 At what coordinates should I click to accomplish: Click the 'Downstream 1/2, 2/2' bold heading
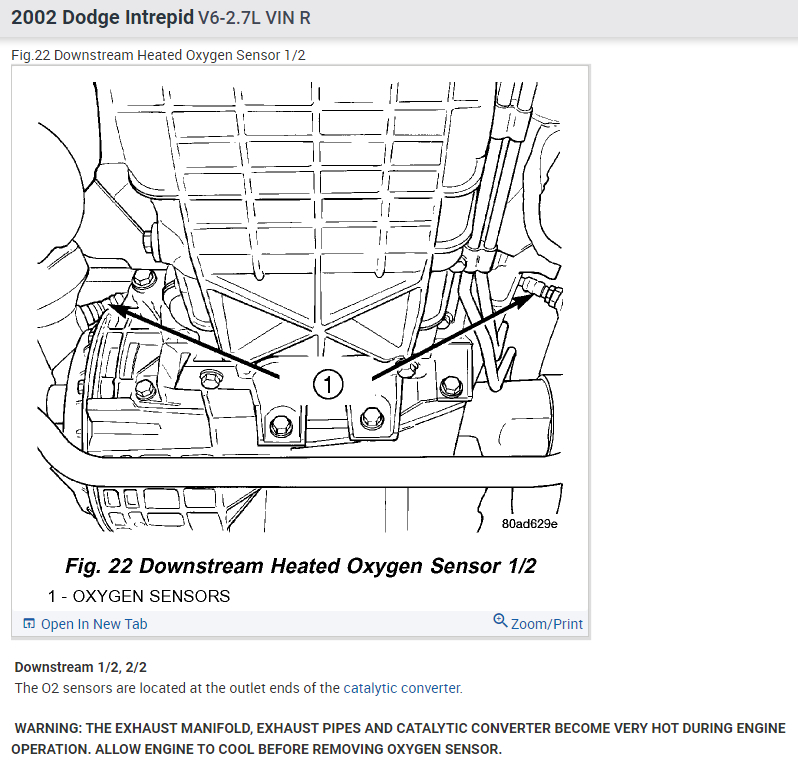pos(80,667)
